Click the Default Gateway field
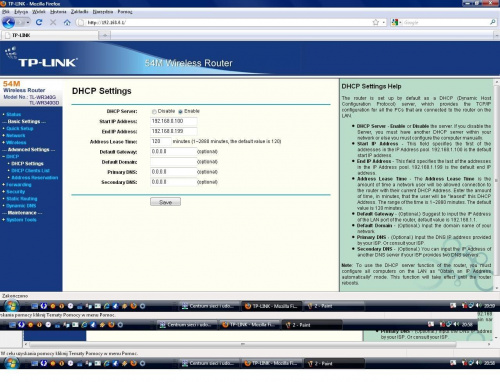The width and height of the screenshot is (500, 382). coord(173,152)
